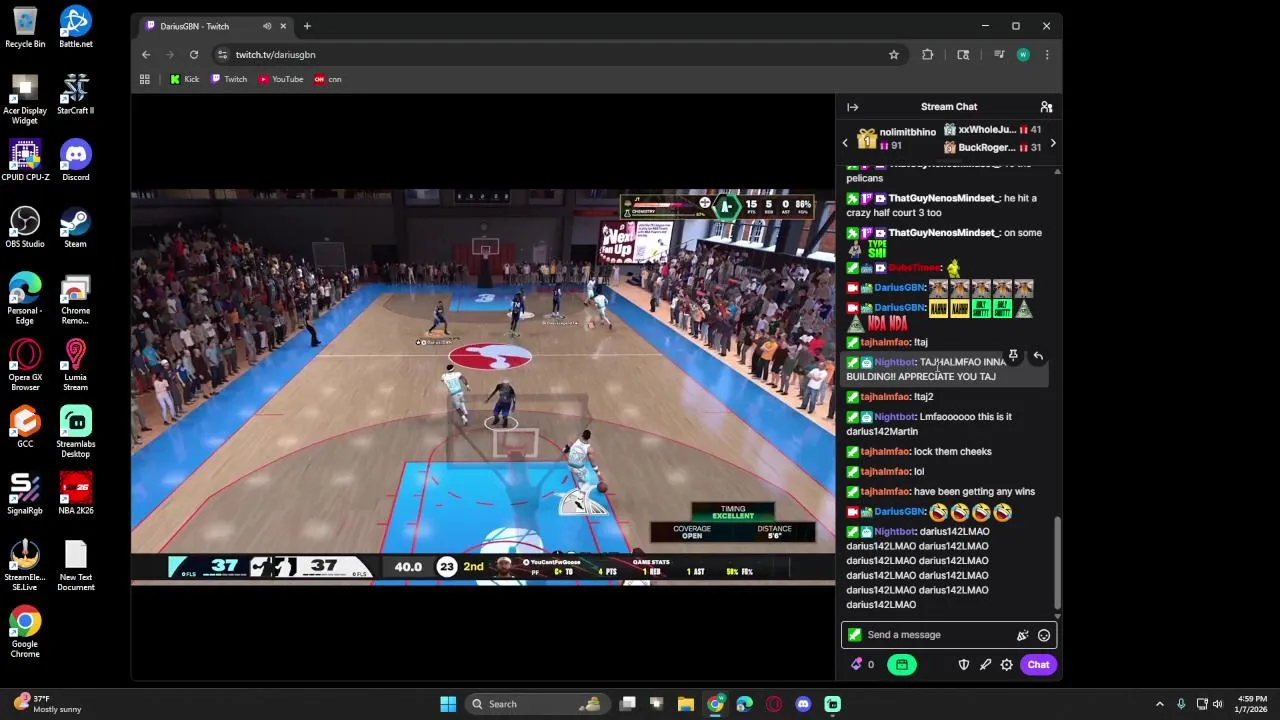Reload the Twitch page

tap(194, 55)
